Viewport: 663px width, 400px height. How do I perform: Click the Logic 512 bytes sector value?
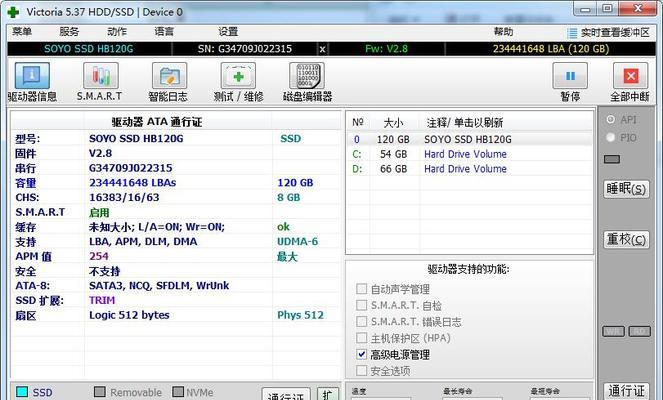coord(129,315)
